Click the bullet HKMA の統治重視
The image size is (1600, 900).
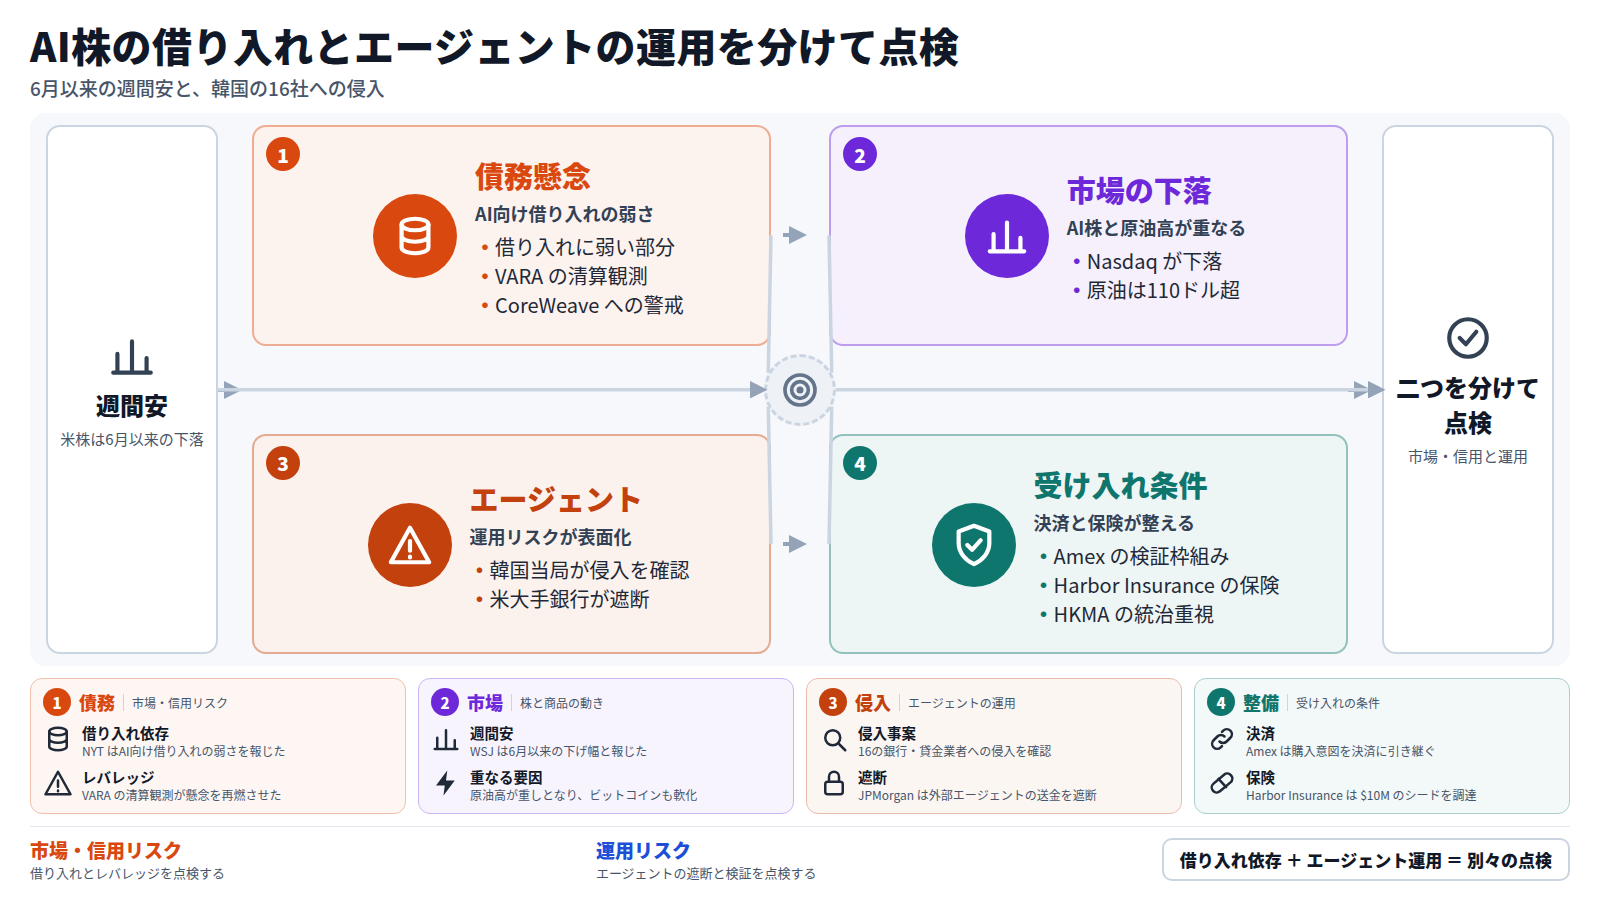(x=1133, y=614)
